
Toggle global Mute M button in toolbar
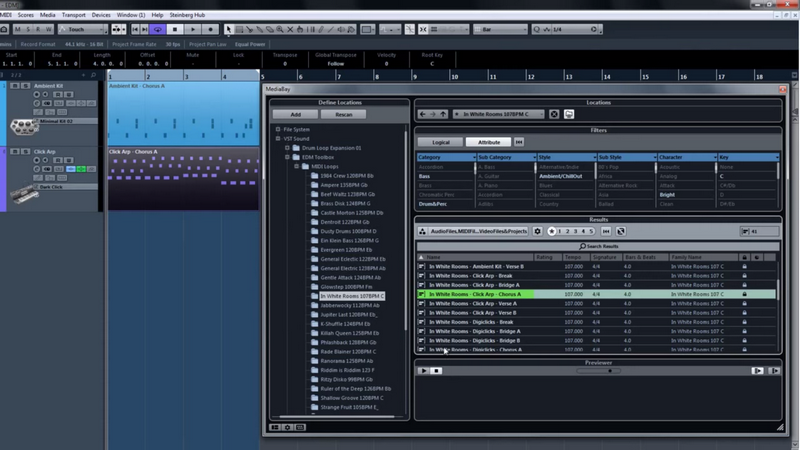(18, 30)
